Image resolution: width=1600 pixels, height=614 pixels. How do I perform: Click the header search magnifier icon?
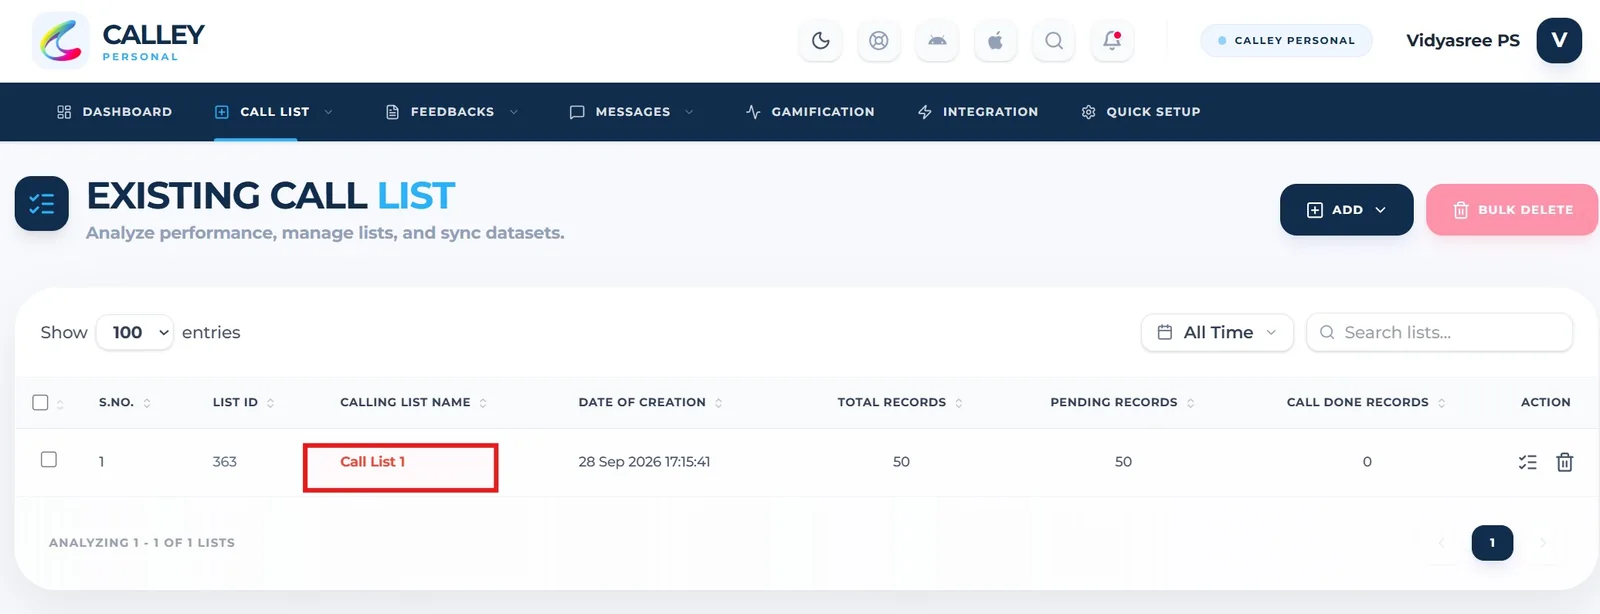pyautogui.click(x=1054, y=41)
